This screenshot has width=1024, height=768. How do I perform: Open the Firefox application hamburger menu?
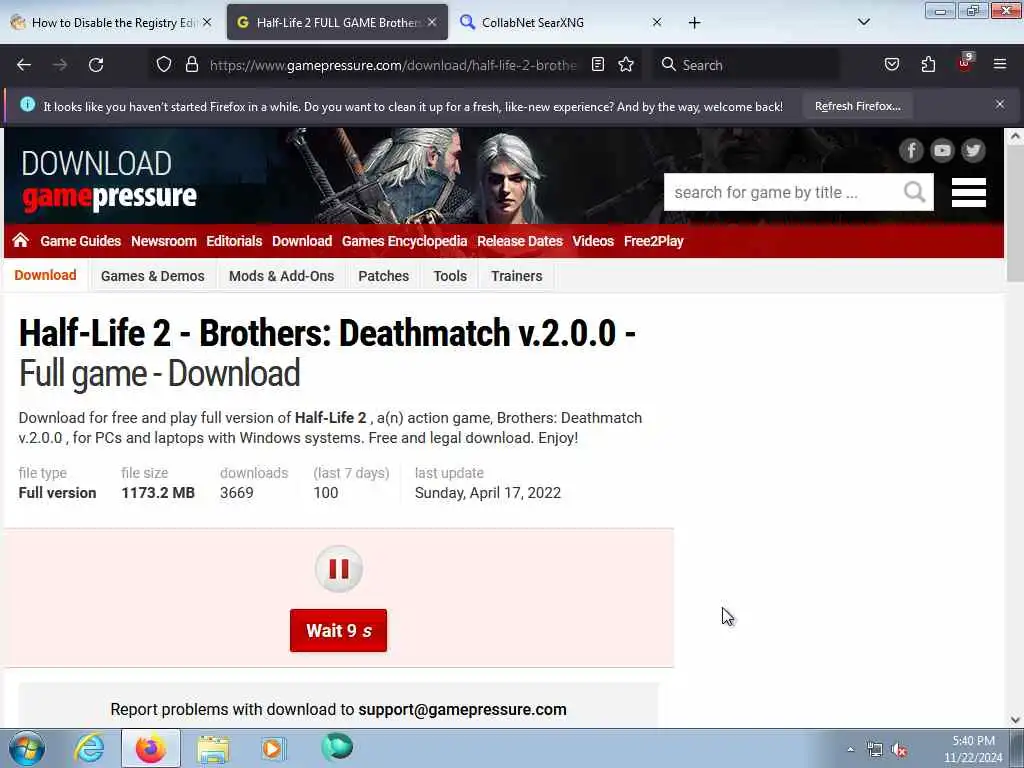pos(1000,65)
